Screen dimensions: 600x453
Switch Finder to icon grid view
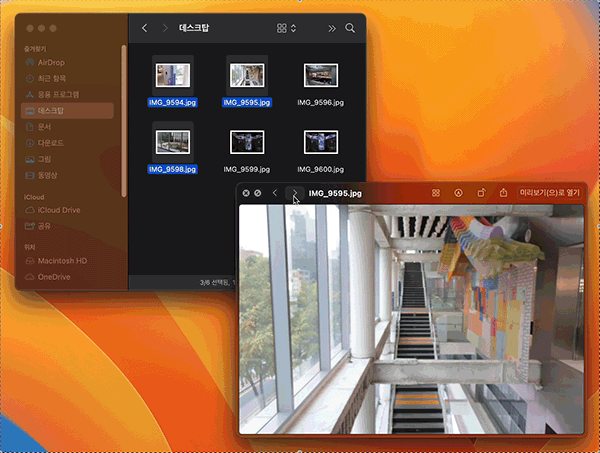[x=282, y=28]
